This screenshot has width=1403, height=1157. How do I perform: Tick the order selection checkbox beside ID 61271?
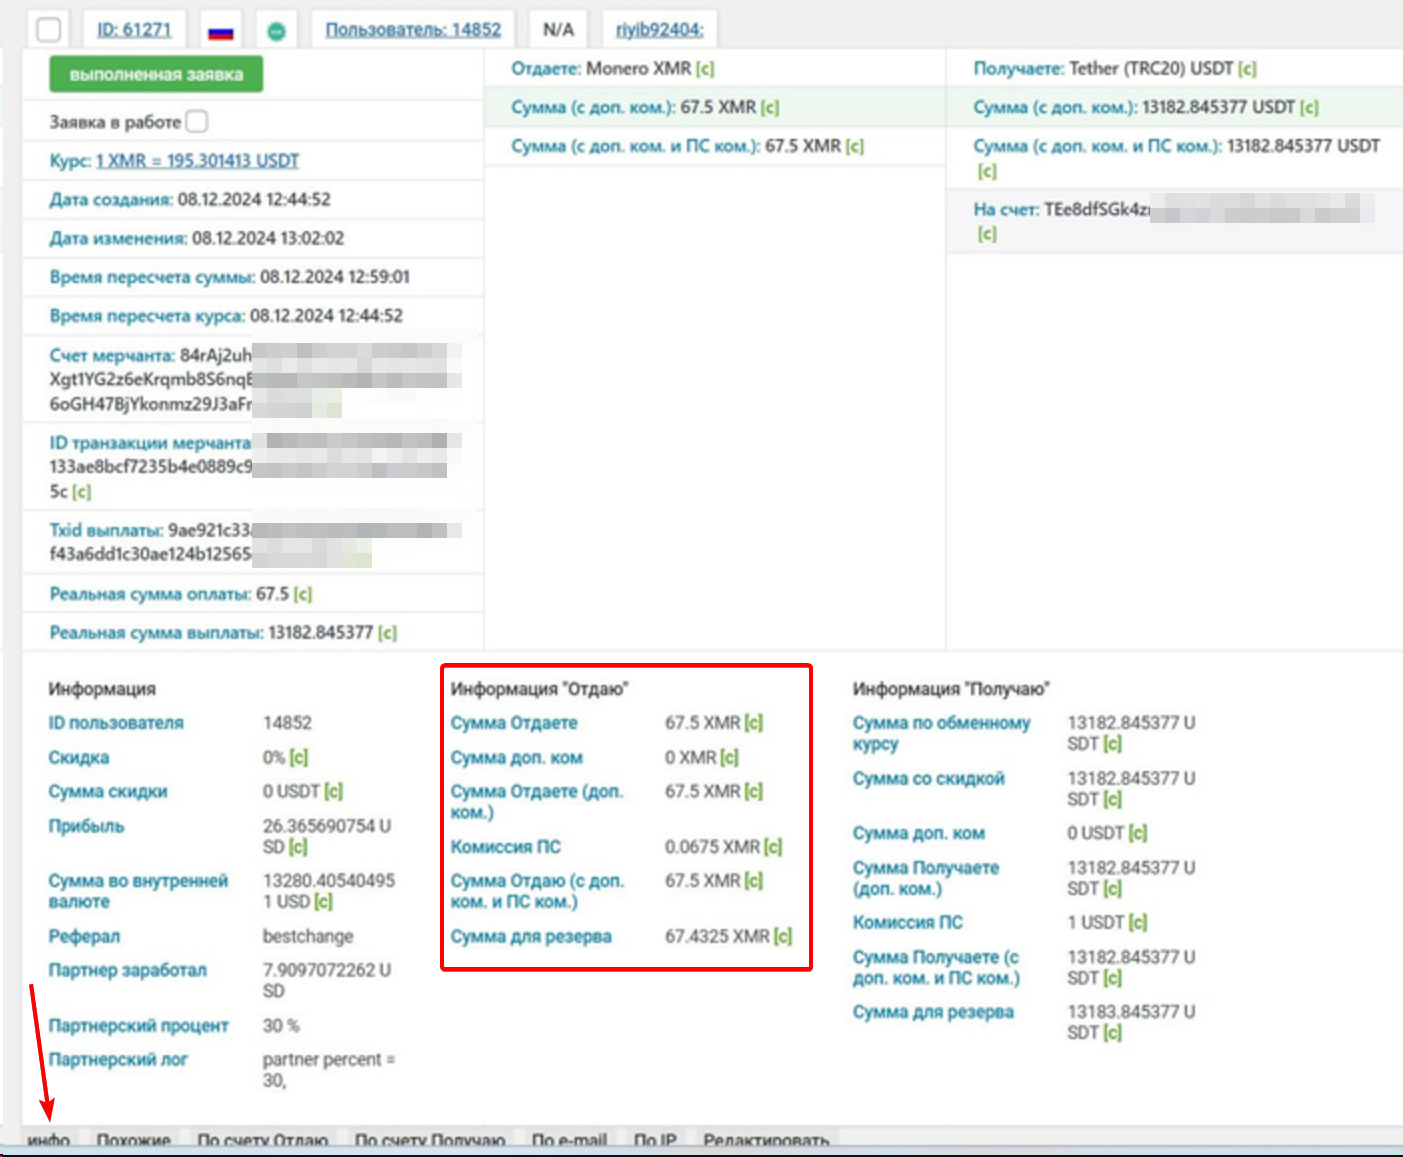(x=48, y=29)
